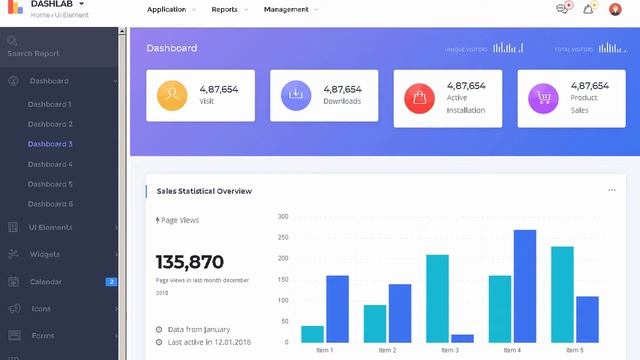Open the Calendar sidebar item
Screen dimensions: 640x360
tap(45, 282)
